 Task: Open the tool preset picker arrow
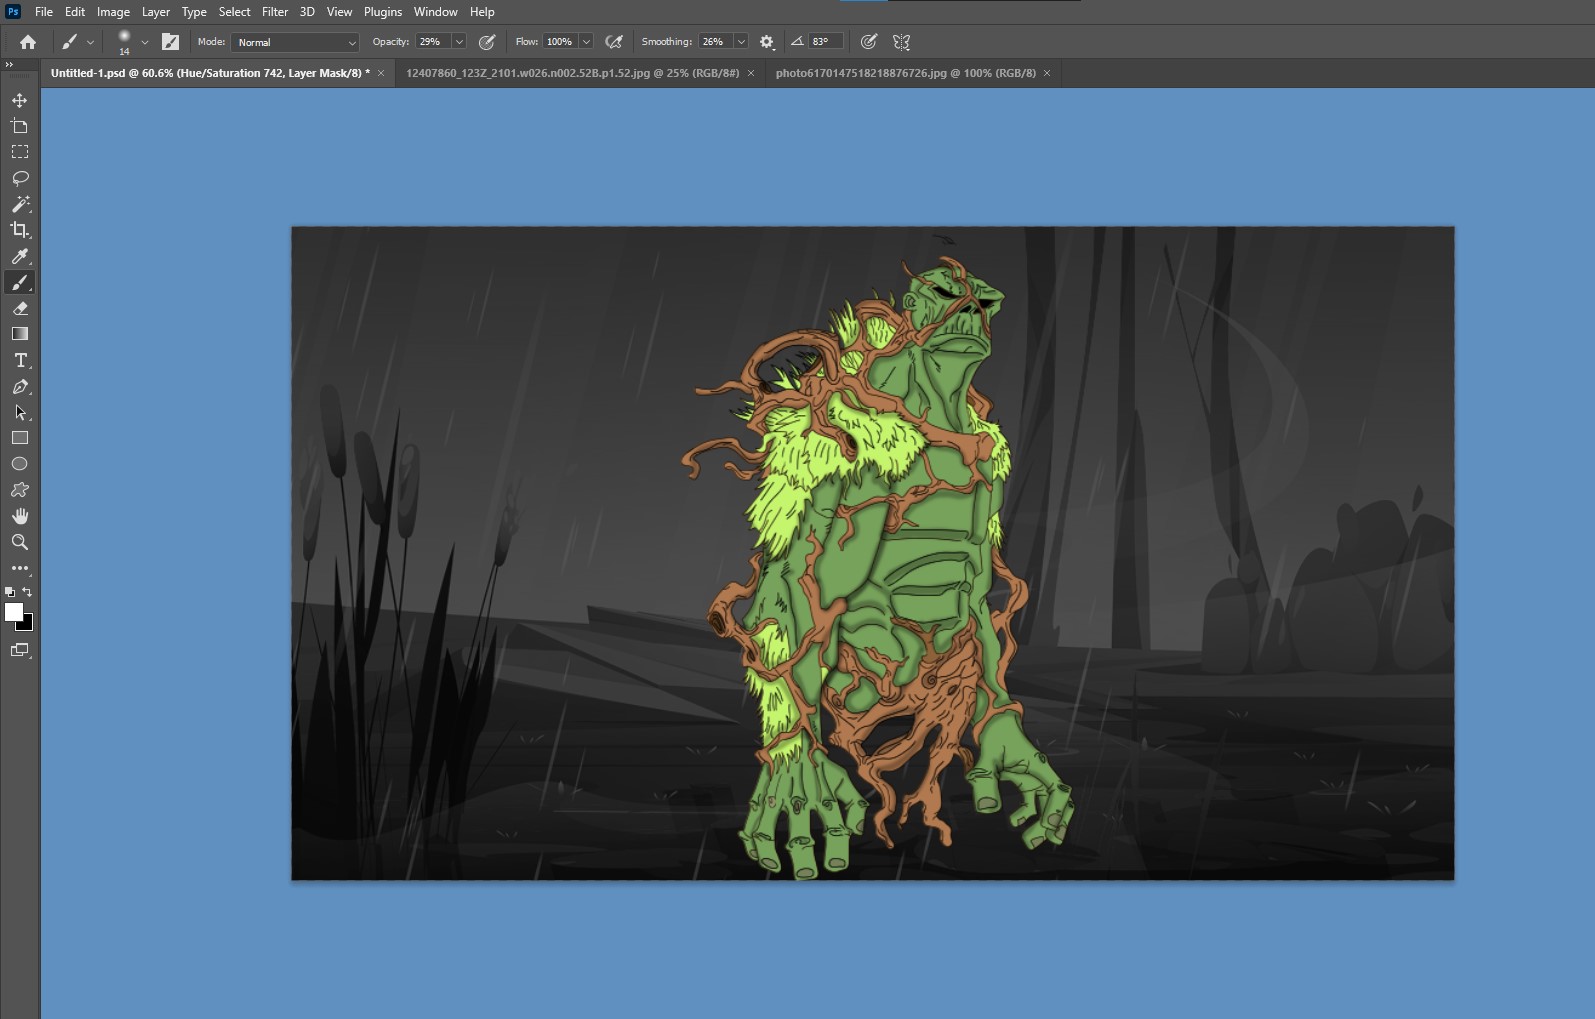[x=90, y=42]
